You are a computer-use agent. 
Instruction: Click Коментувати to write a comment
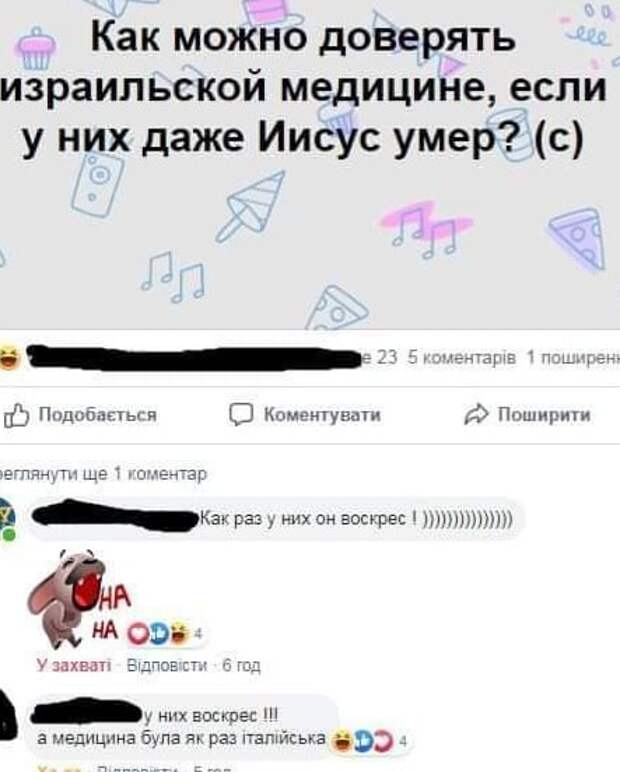point(305,415)
